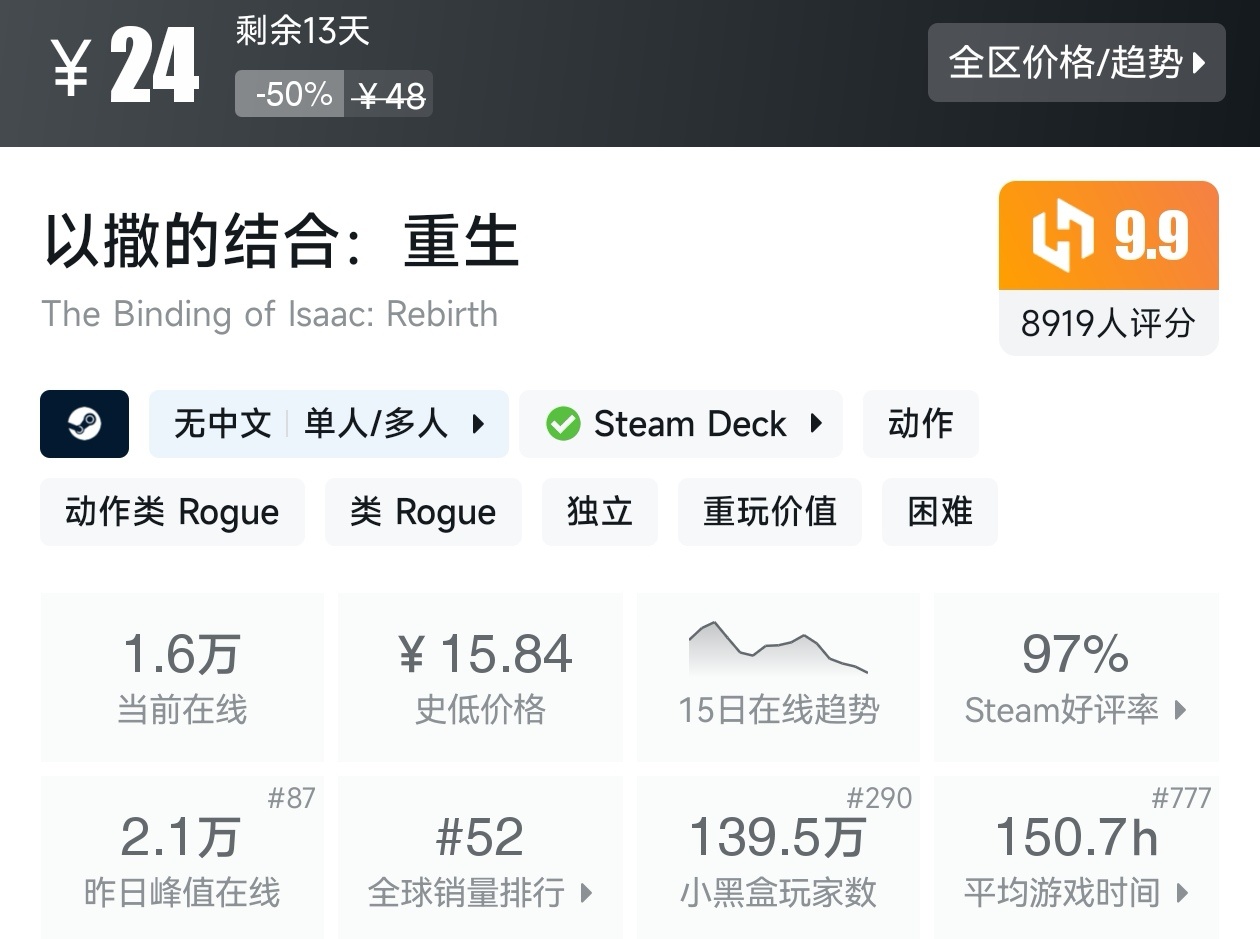The image size is (1260, 939).
Task: Select the 类 Rogue tag
Action: point(423,512)
